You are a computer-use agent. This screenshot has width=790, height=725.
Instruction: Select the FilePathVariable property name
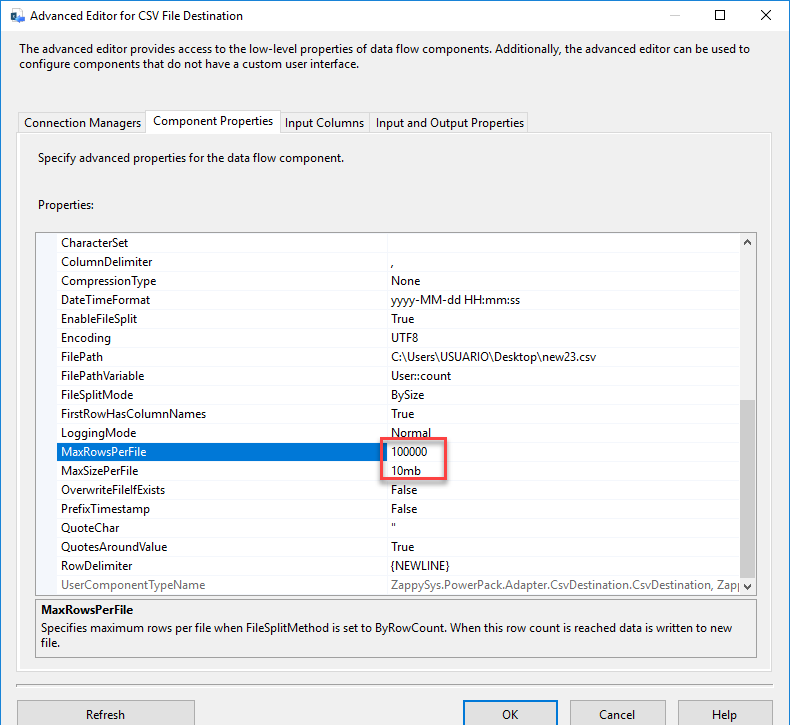point(102,376)
